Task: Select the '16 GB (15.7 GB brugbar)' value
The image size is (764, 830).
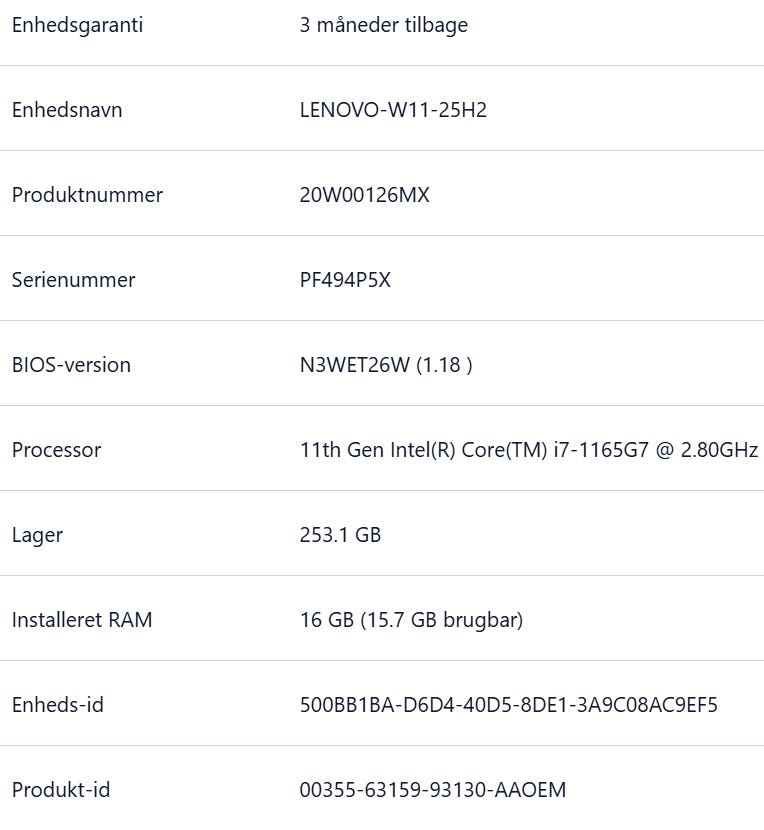Action: coord(411,620)
